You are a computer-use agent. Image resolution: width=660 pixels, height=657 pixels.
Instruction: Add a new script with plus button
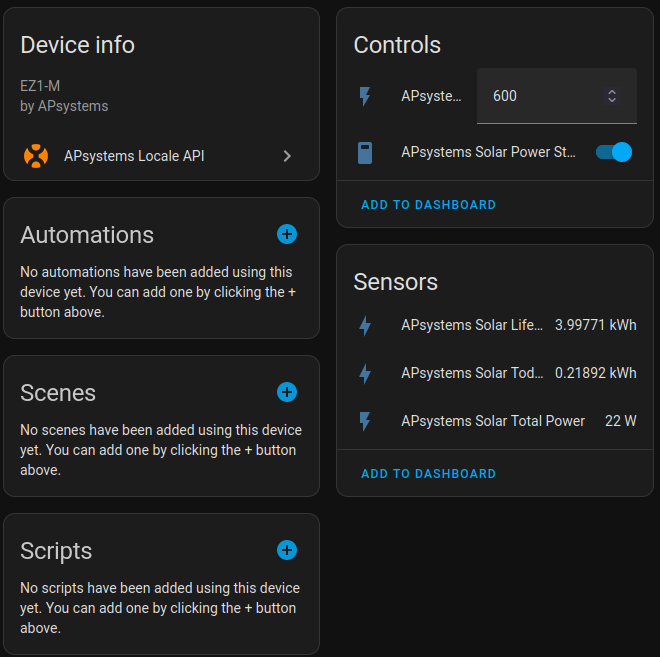pos(287,550)
